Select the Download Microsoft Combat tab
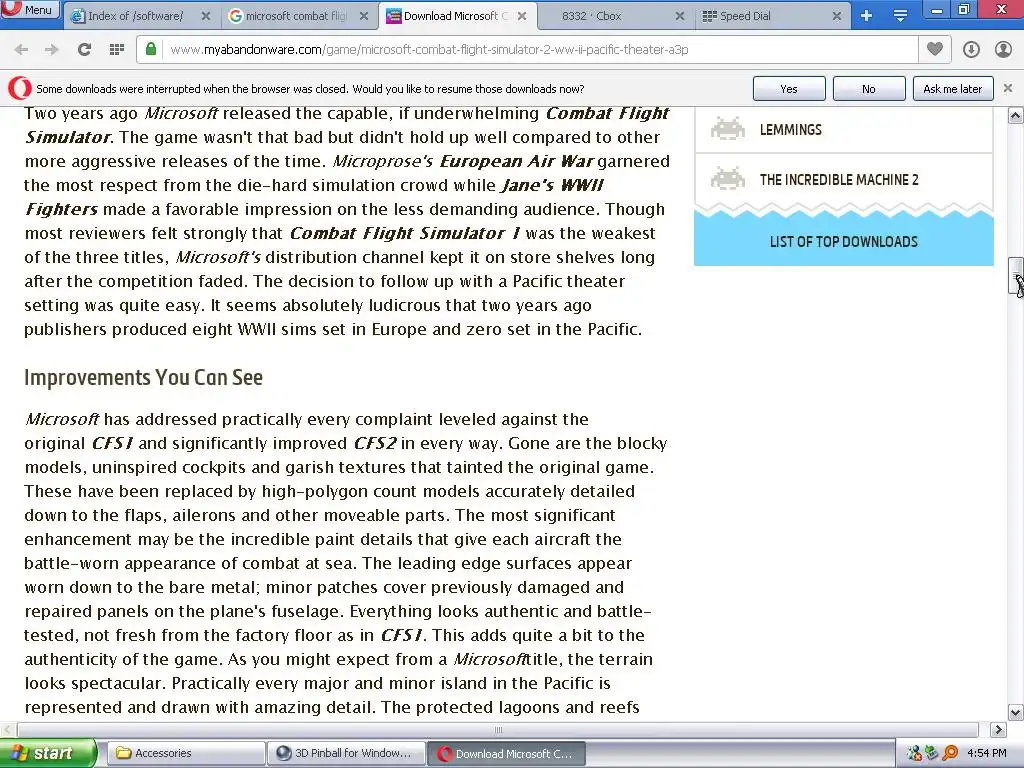 [x=457, y=16]
